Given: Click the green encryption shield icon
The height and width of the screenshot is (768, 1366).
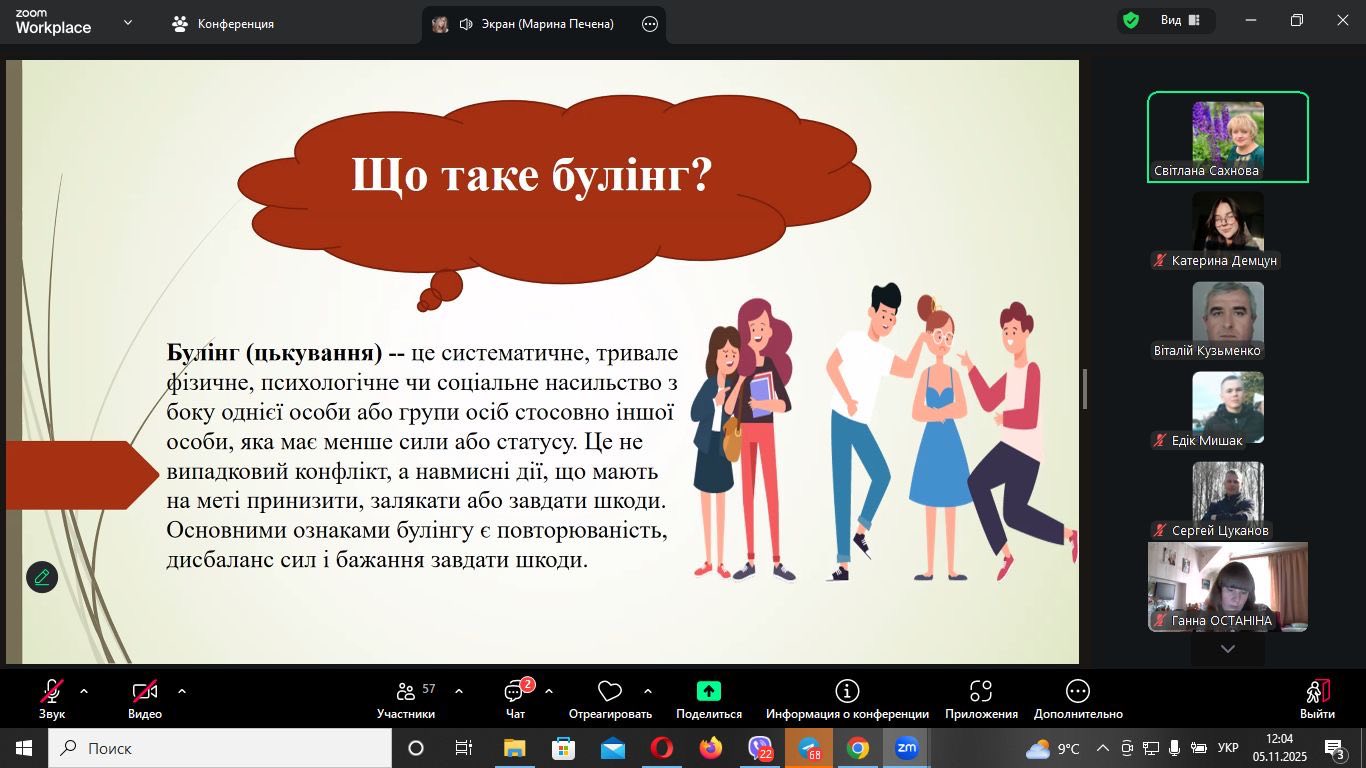Looking at the screenshot, I should click(1131, 21).
